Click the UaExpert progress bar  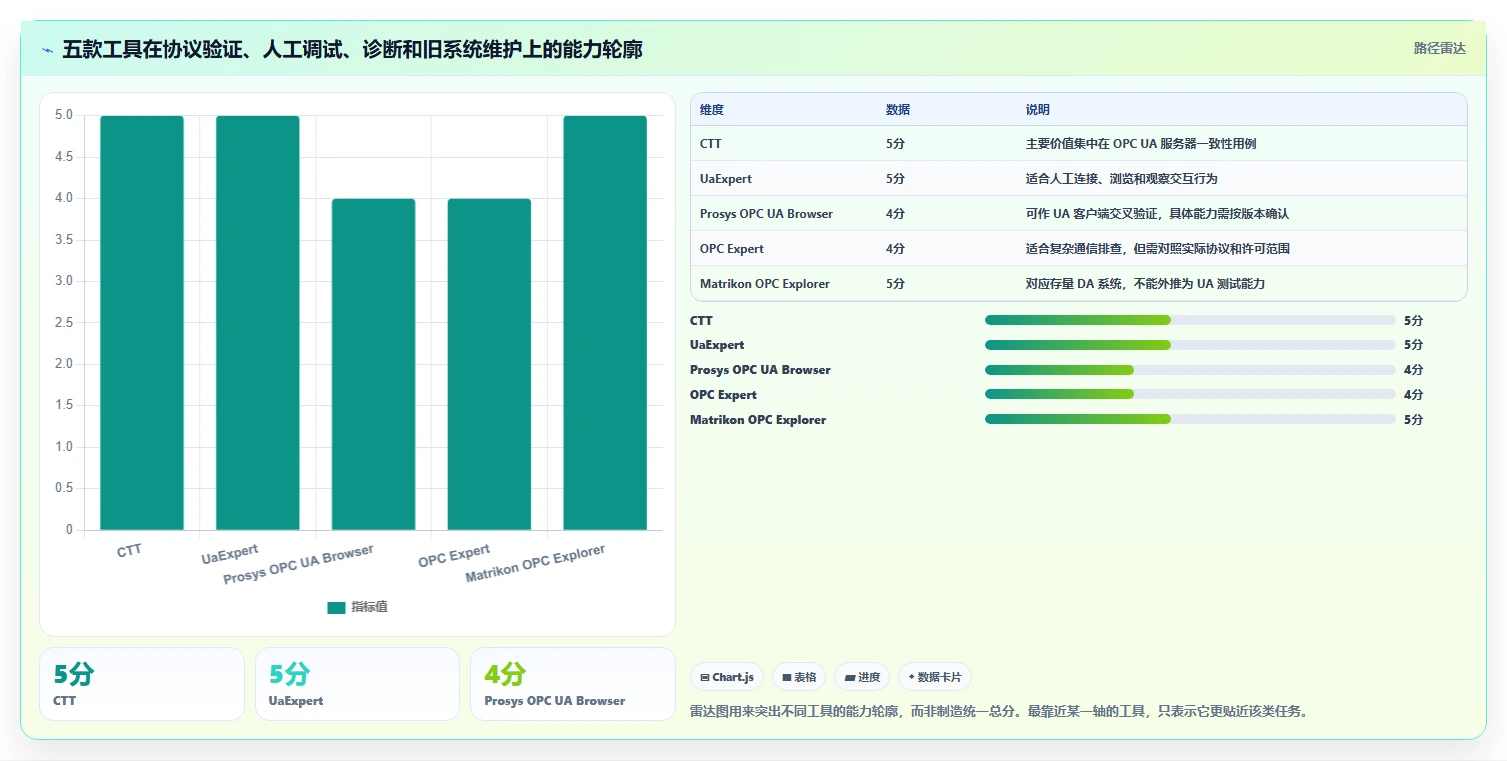(1190, 345)
